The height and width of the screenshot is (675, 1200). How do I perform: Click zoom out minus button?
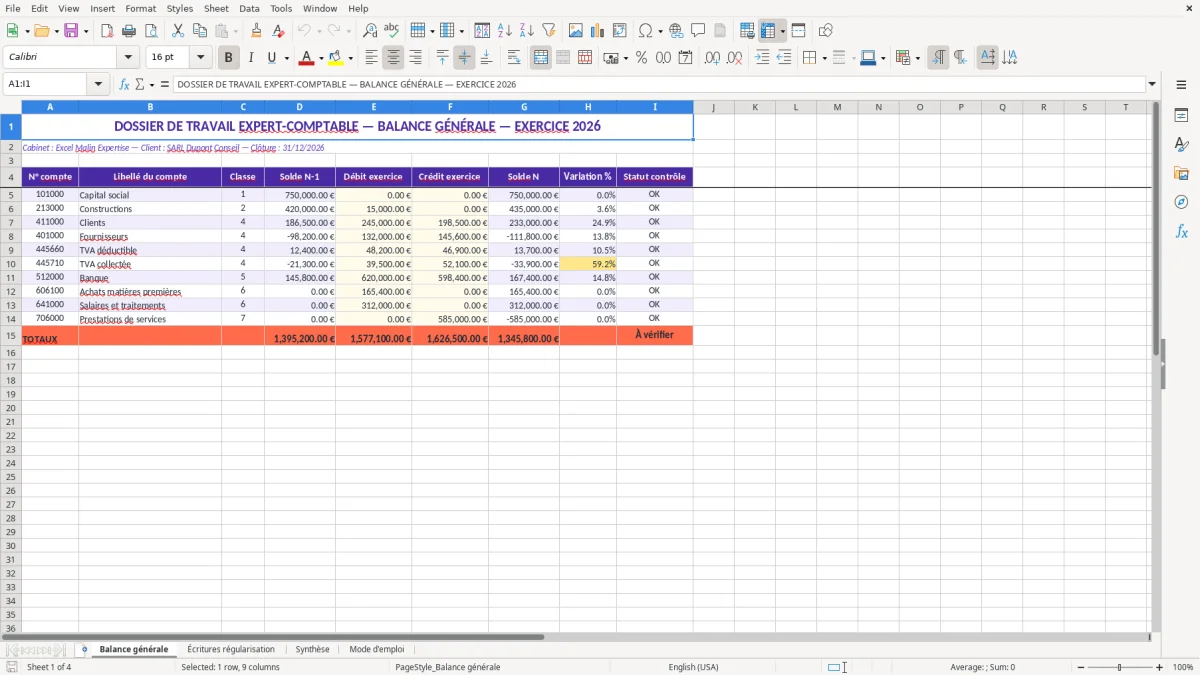(1078, 667)
